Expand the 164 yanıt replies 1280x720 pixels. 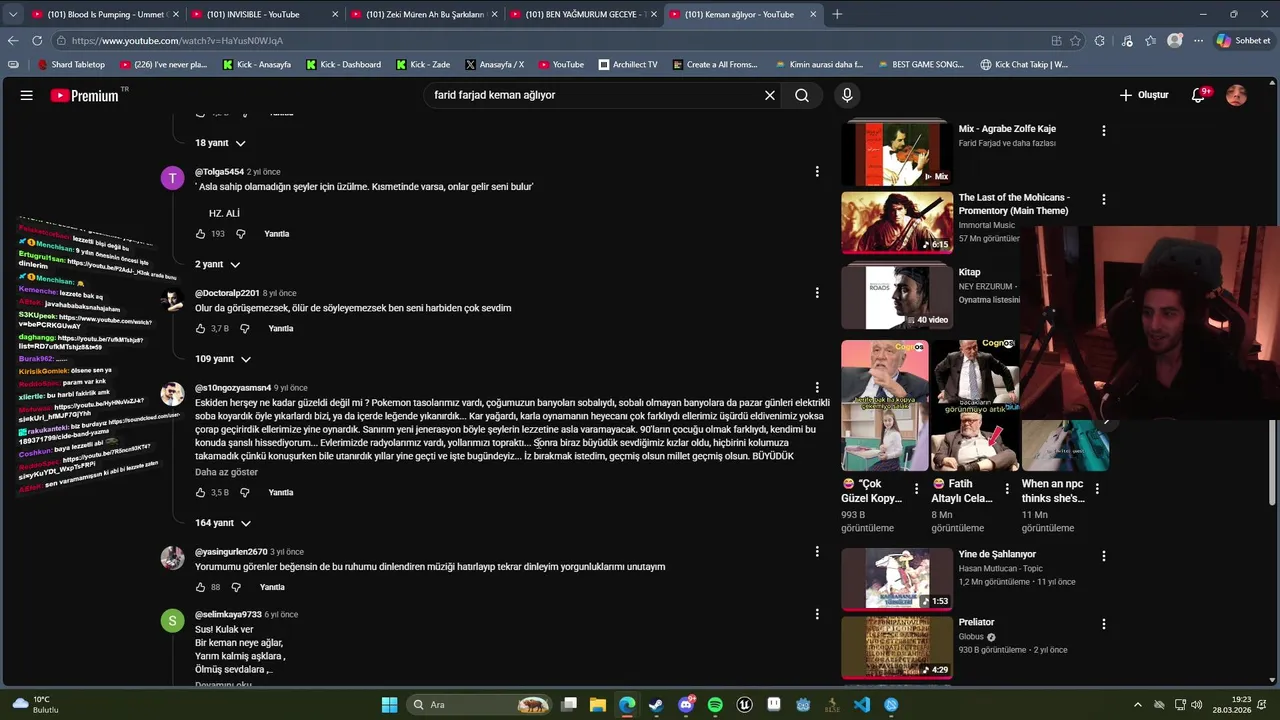tap(223, 523)
